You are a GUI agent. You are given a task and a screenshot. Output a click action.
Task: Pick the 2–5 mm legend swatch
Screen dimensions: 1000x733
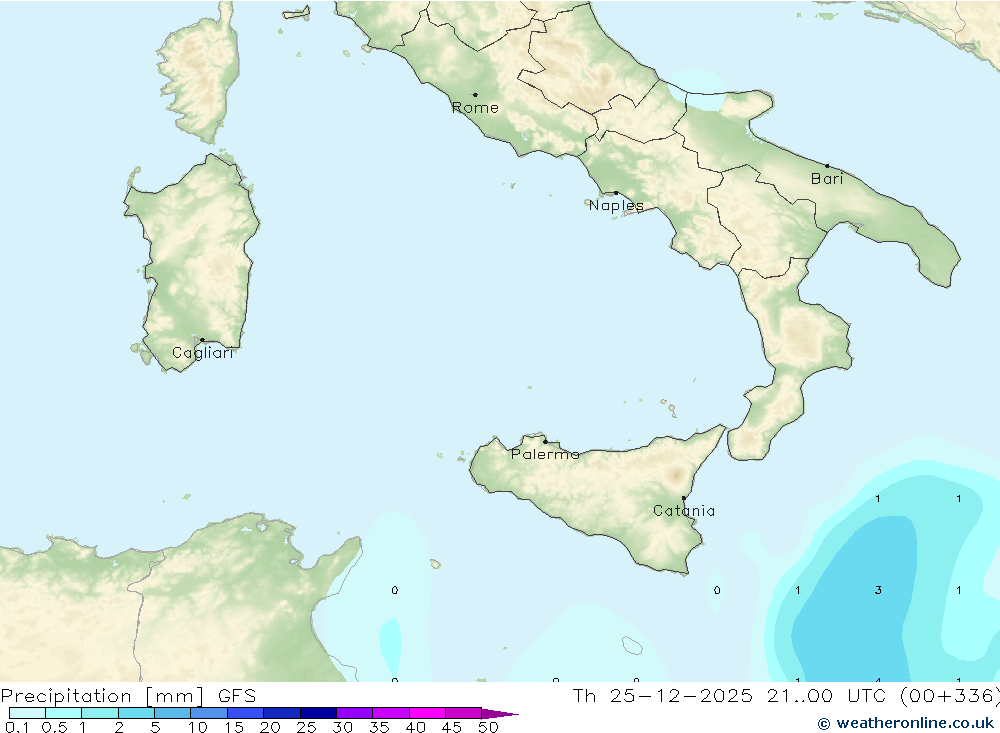136,713
